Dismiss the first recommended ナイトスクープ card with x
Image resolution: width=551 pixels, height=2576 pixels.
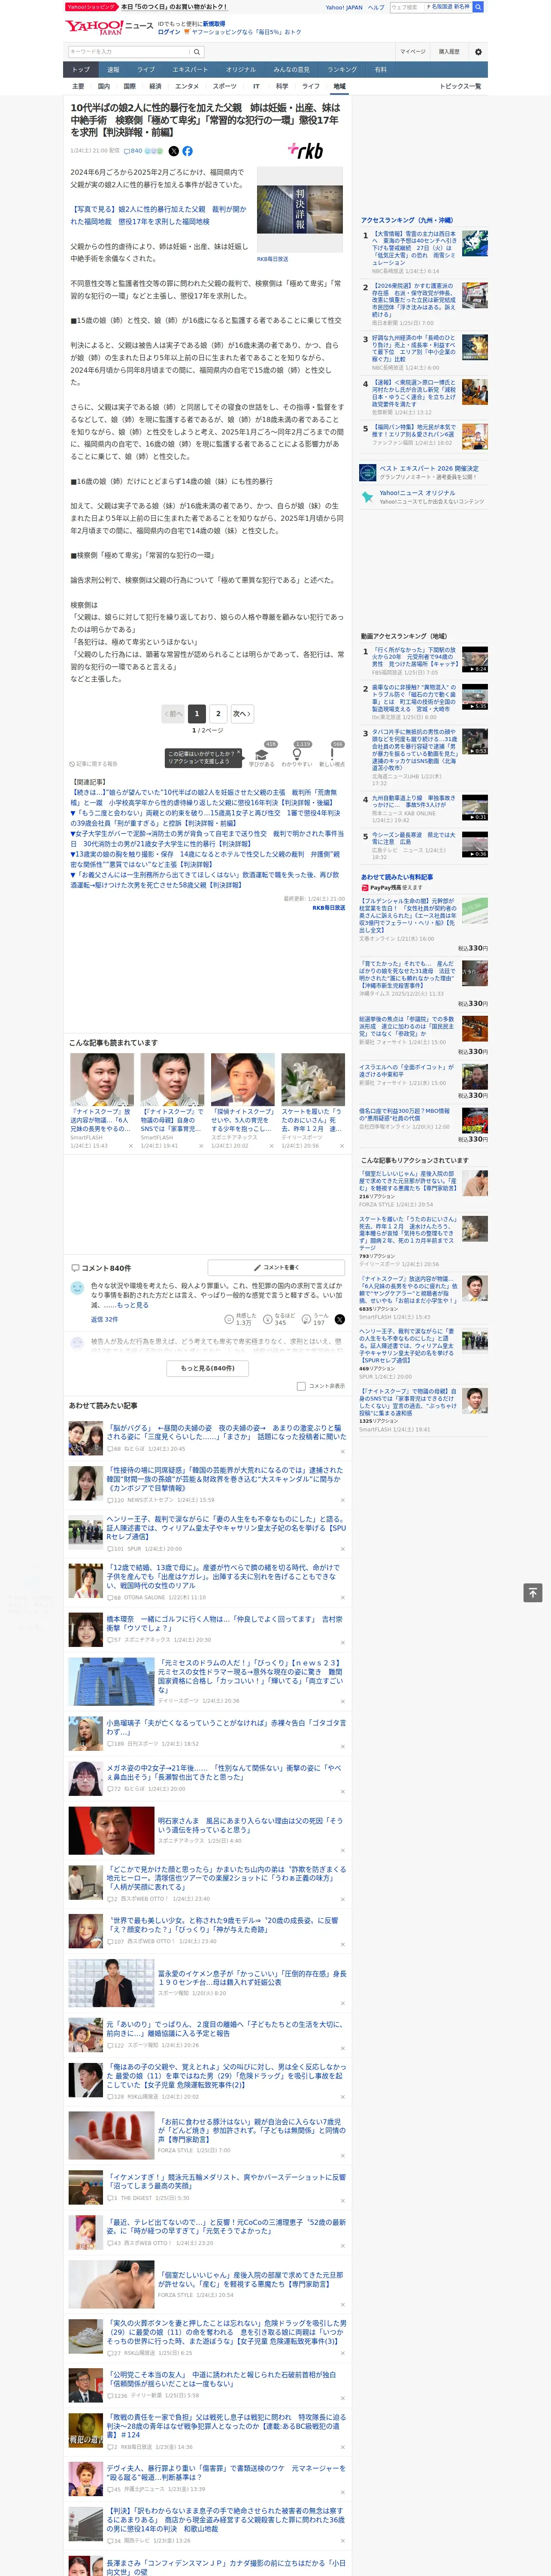point(130,1146)
